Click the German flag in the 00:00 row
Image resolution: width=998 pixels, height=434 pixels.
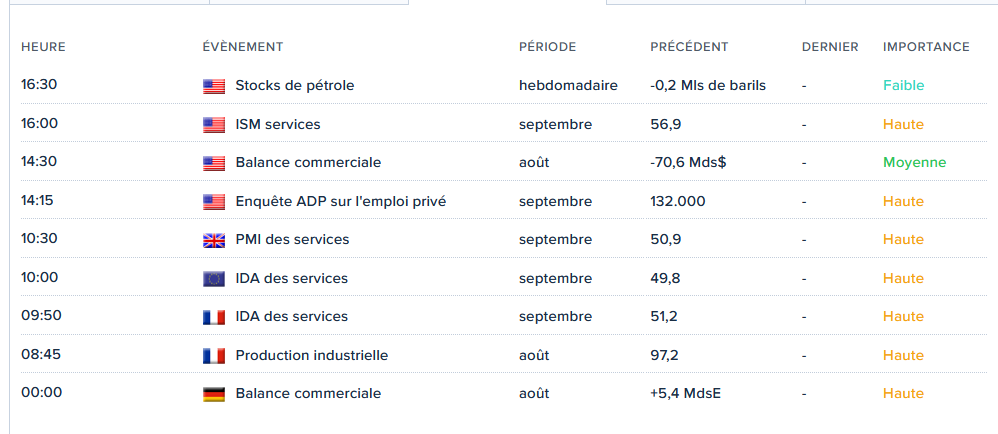point(214,394)
